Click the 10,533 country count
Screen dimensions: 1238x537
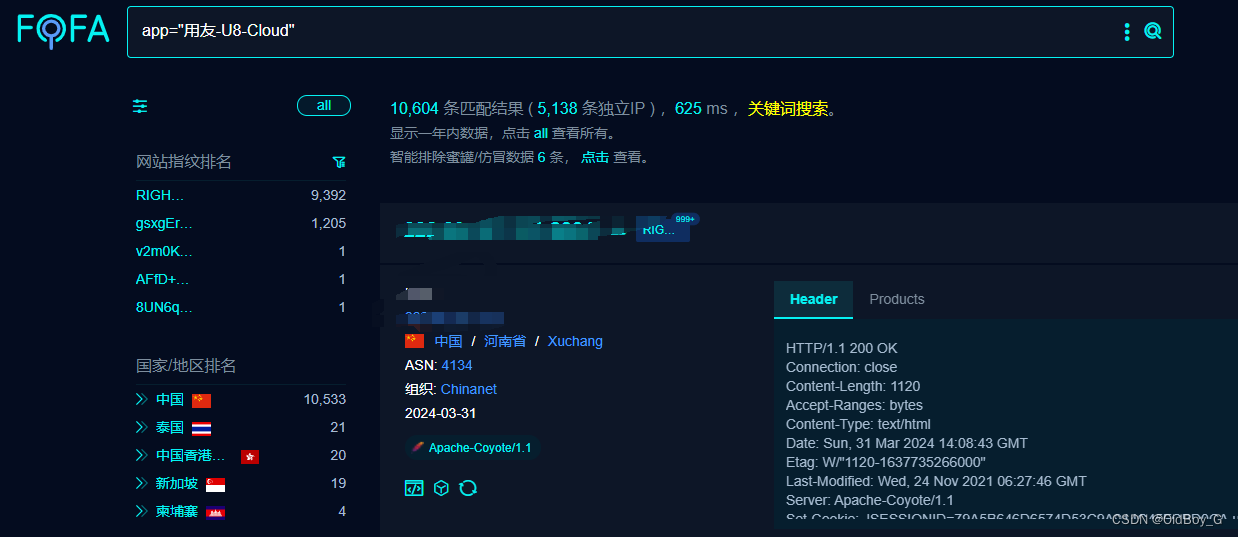coord(325,399)
